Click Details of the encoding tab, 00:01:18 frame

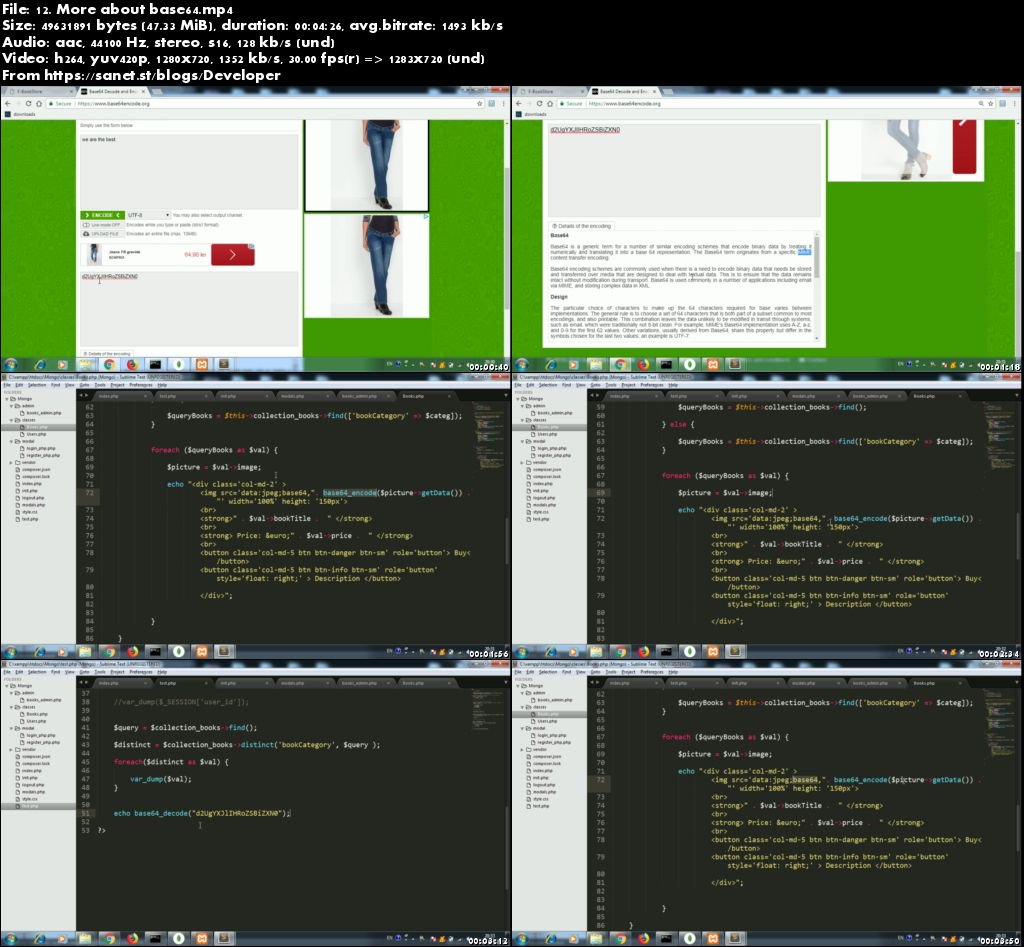(582, 226)
